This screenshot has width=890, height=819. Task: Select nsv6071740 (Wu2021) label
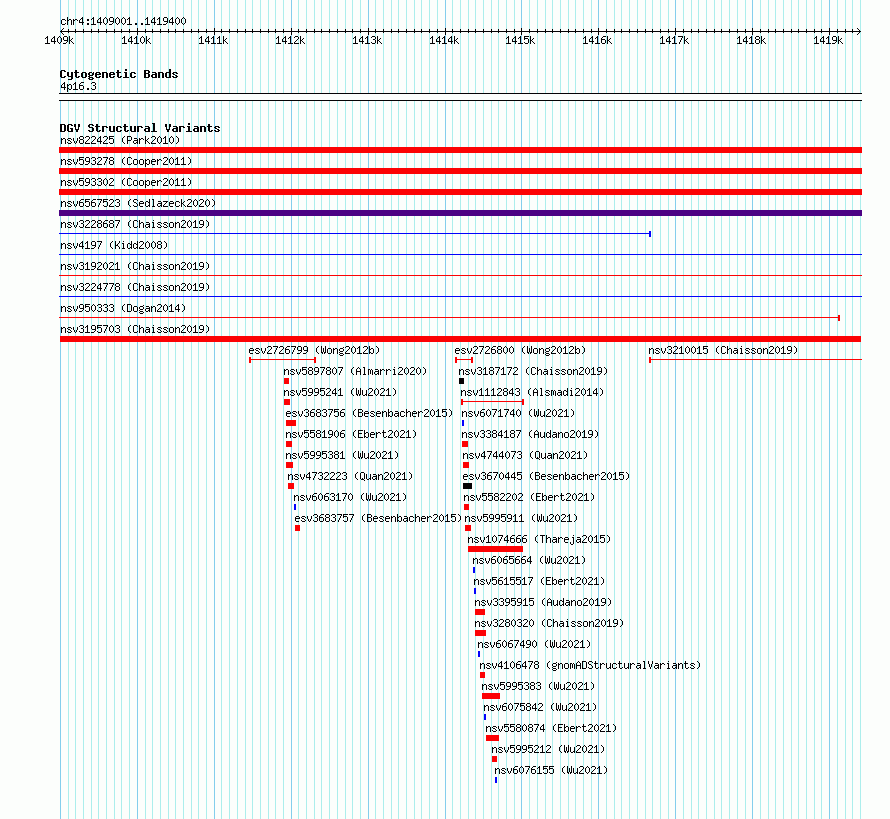[x=518, y=413]
